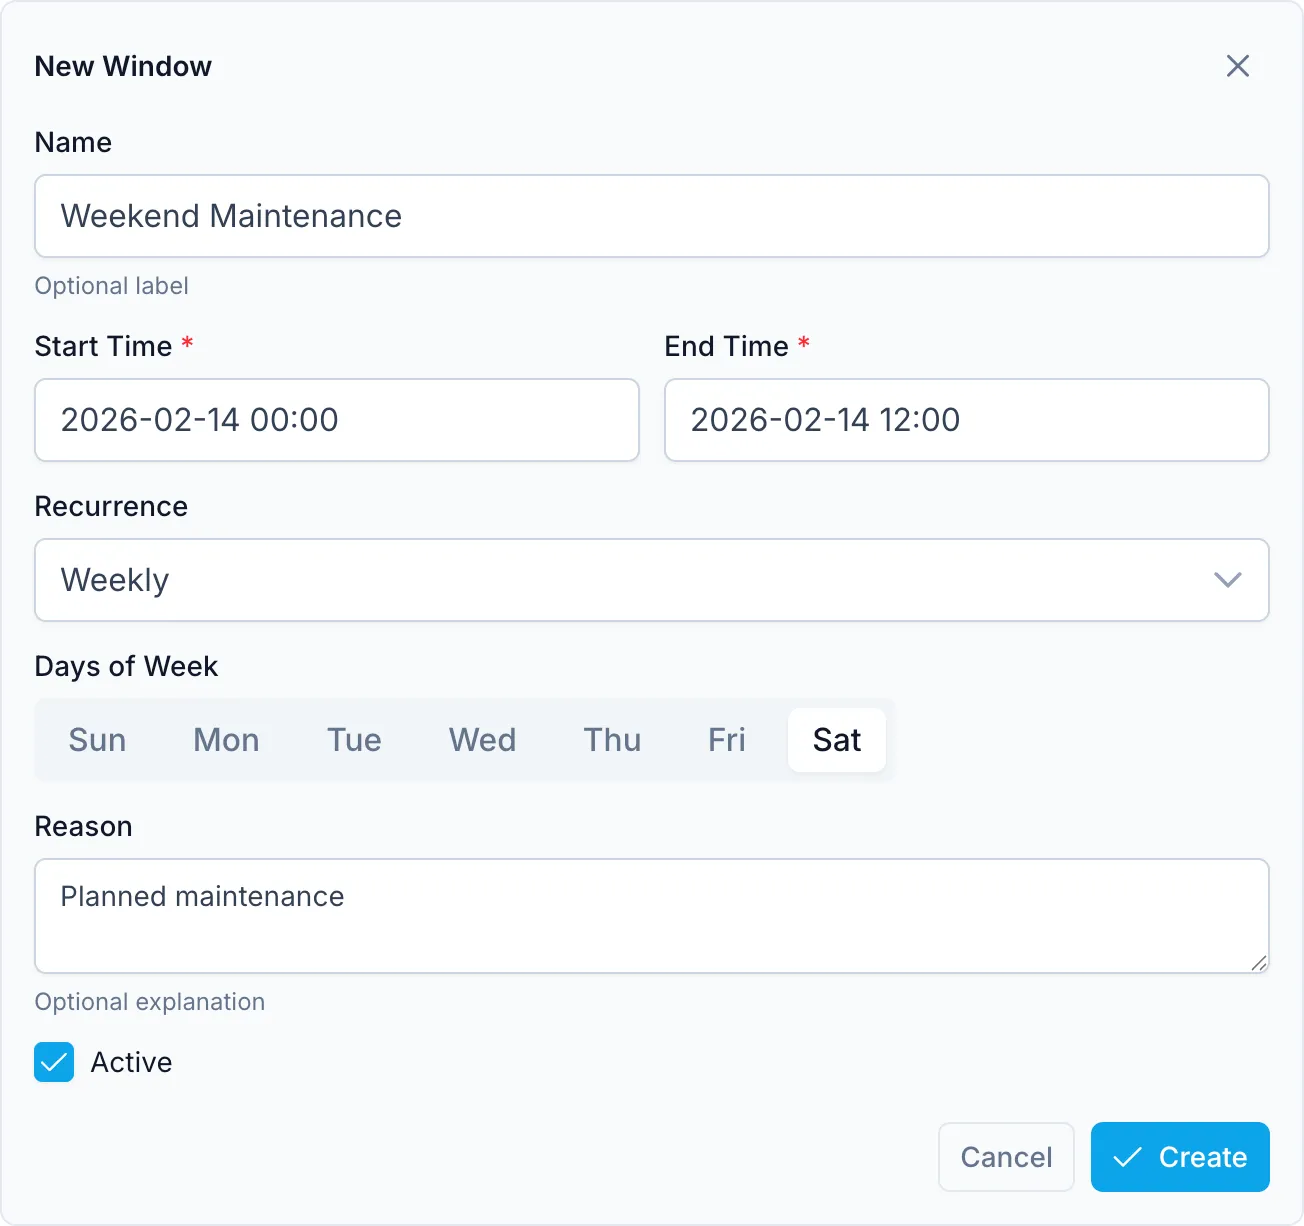Click the Create button
This screenshot has width=1304, height=1226.
pyautogui.click(x=1180, y=1157)
